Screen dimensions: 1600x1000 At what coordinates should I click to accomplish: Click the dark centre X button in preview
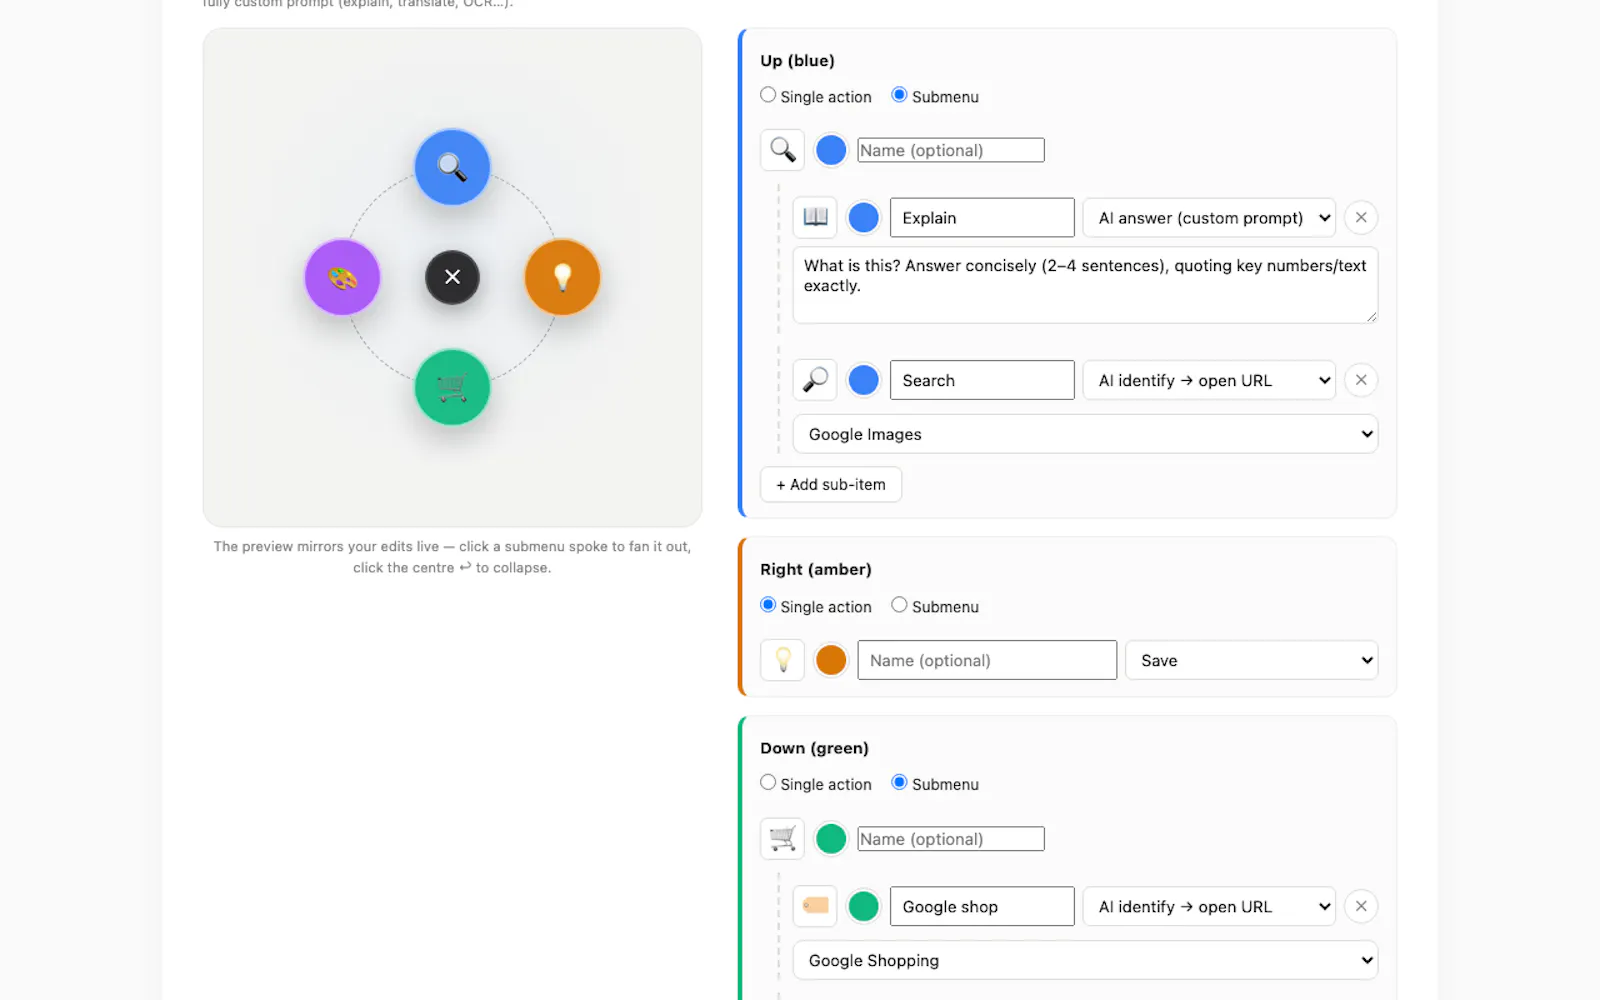click(452, 277)
